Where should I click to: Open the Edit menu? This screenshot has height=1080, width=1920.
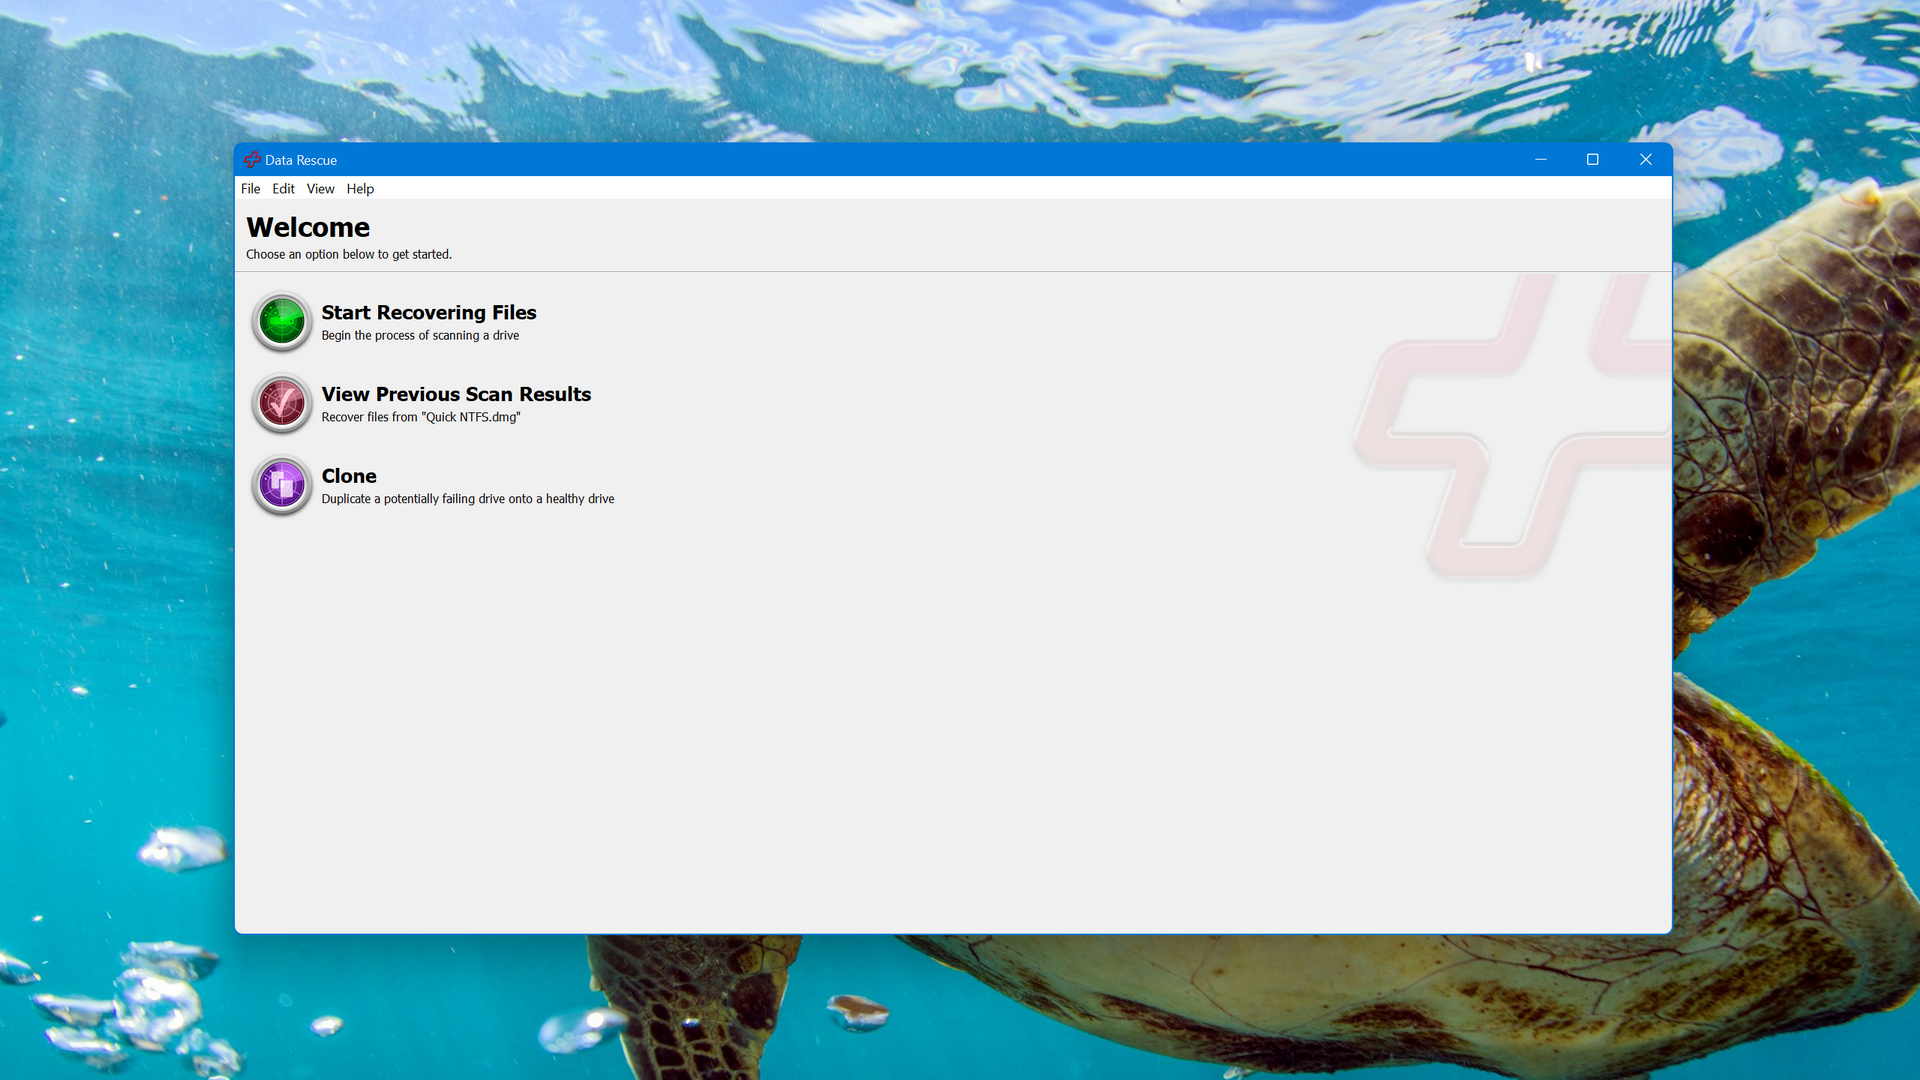click(x=283, y=189)
